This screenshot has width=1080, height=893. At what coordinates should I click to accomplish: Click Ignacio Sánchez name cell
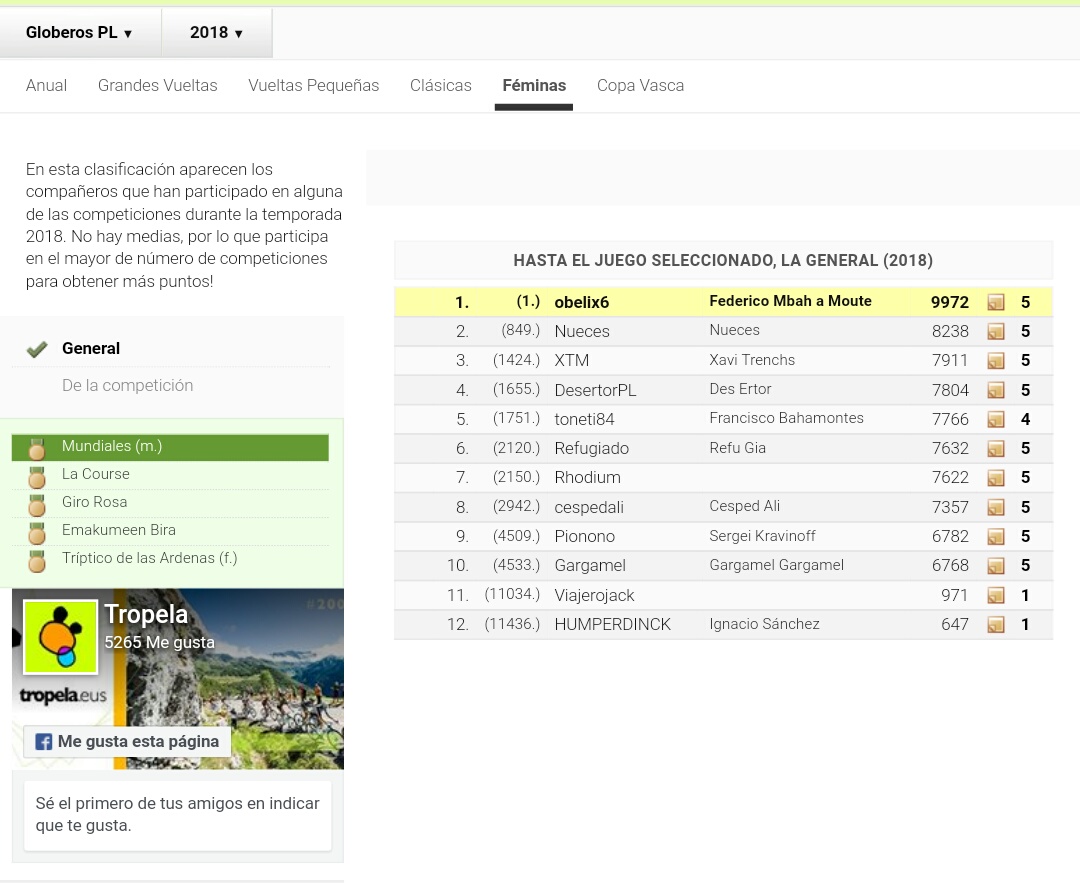pos(765,624)
